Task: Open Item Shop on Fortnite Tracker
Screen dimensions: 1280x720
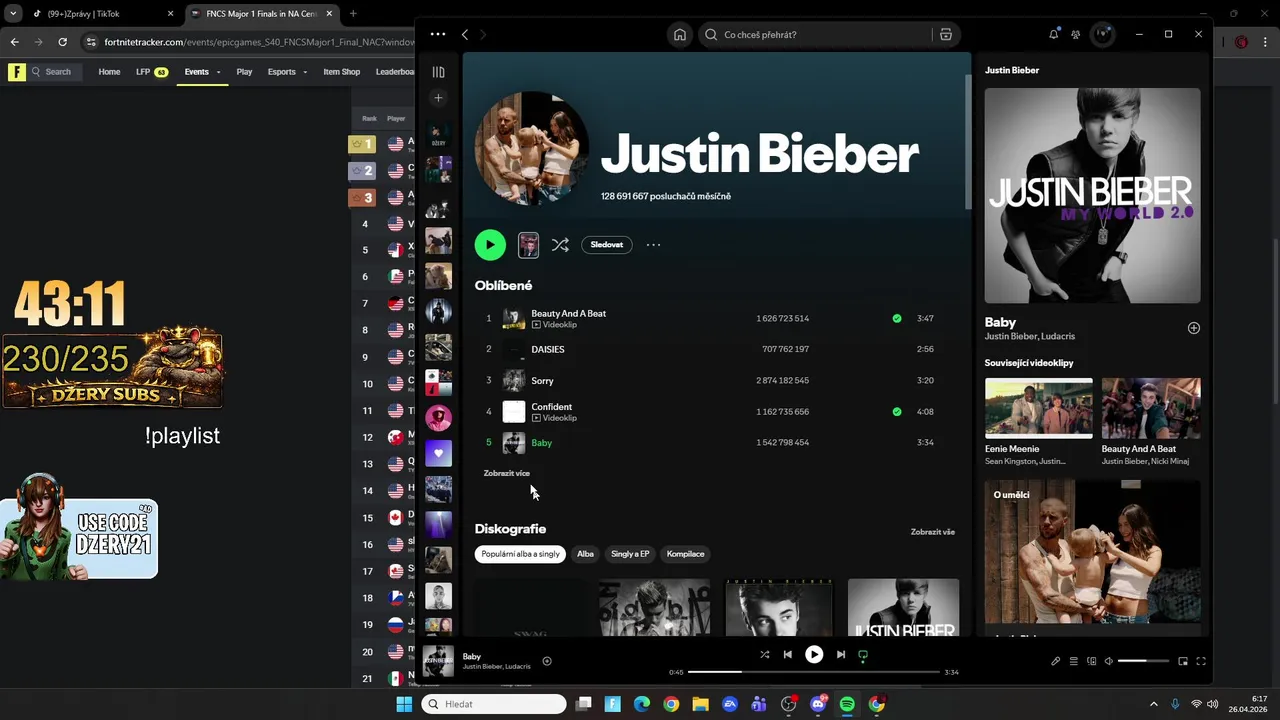Action: pyautogui.click(x=342, y=72)
